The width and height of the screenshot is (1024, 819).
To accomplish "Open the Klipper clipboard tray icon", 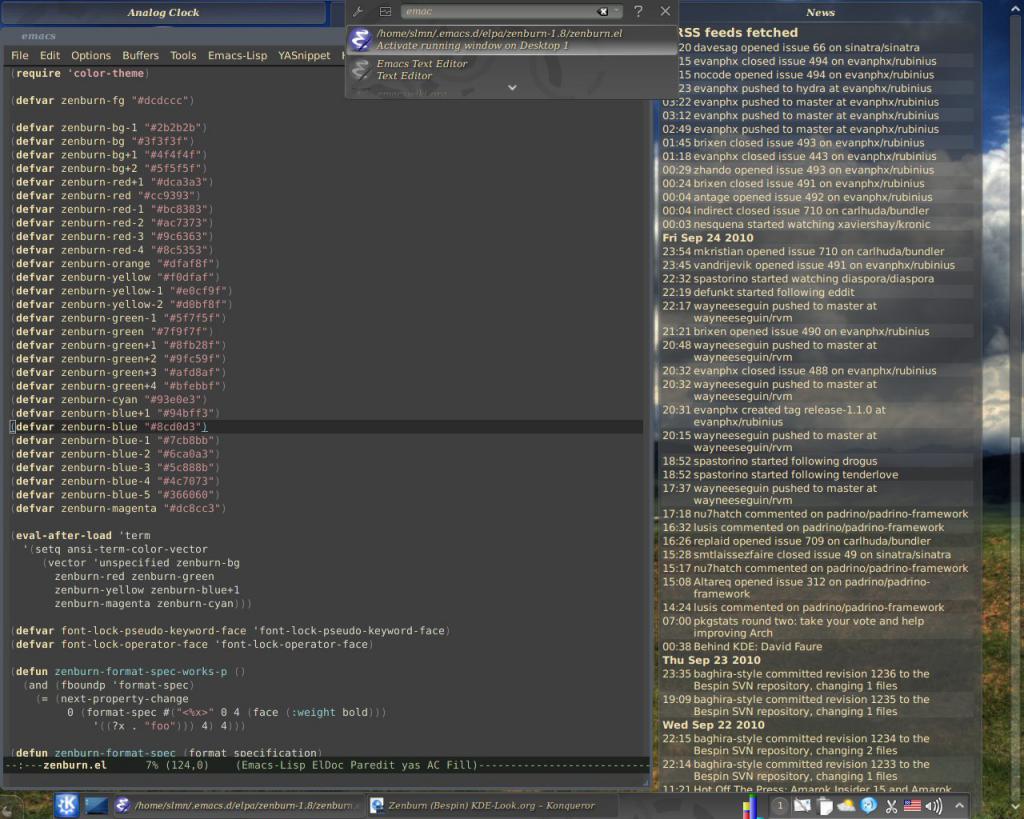I will coord(825,806).
